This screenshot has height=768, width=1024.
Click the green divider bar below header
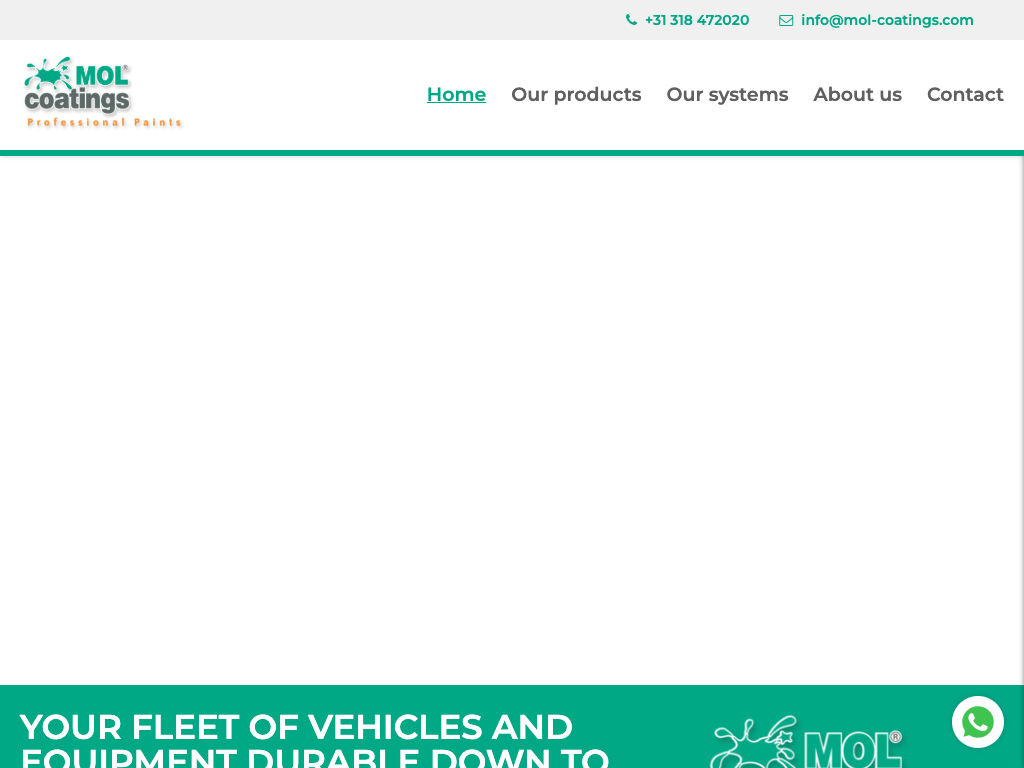[512, 153]
